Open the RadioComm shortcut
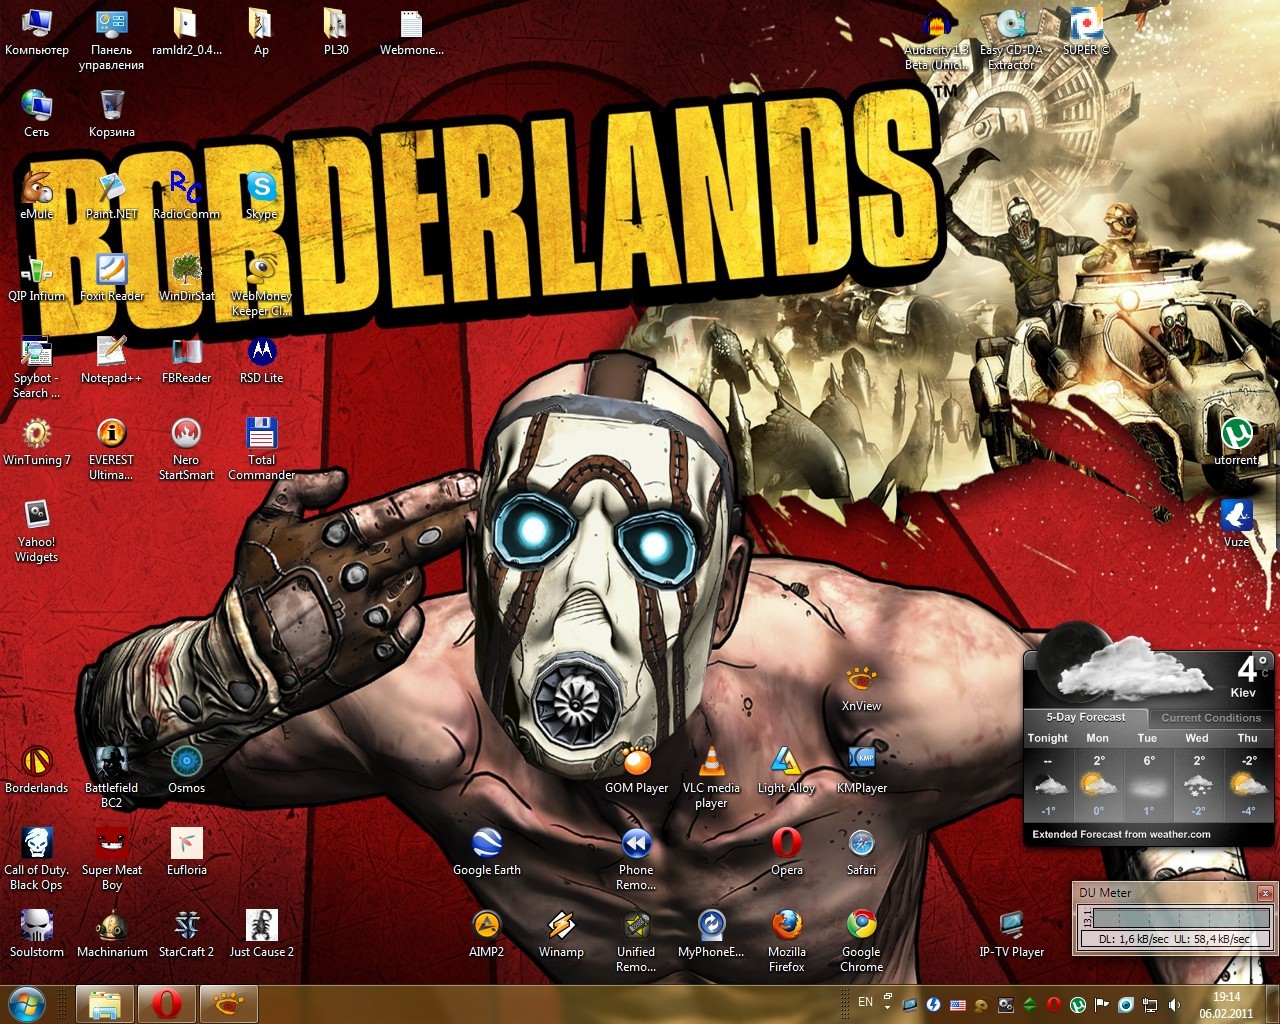 coord(186,195)
